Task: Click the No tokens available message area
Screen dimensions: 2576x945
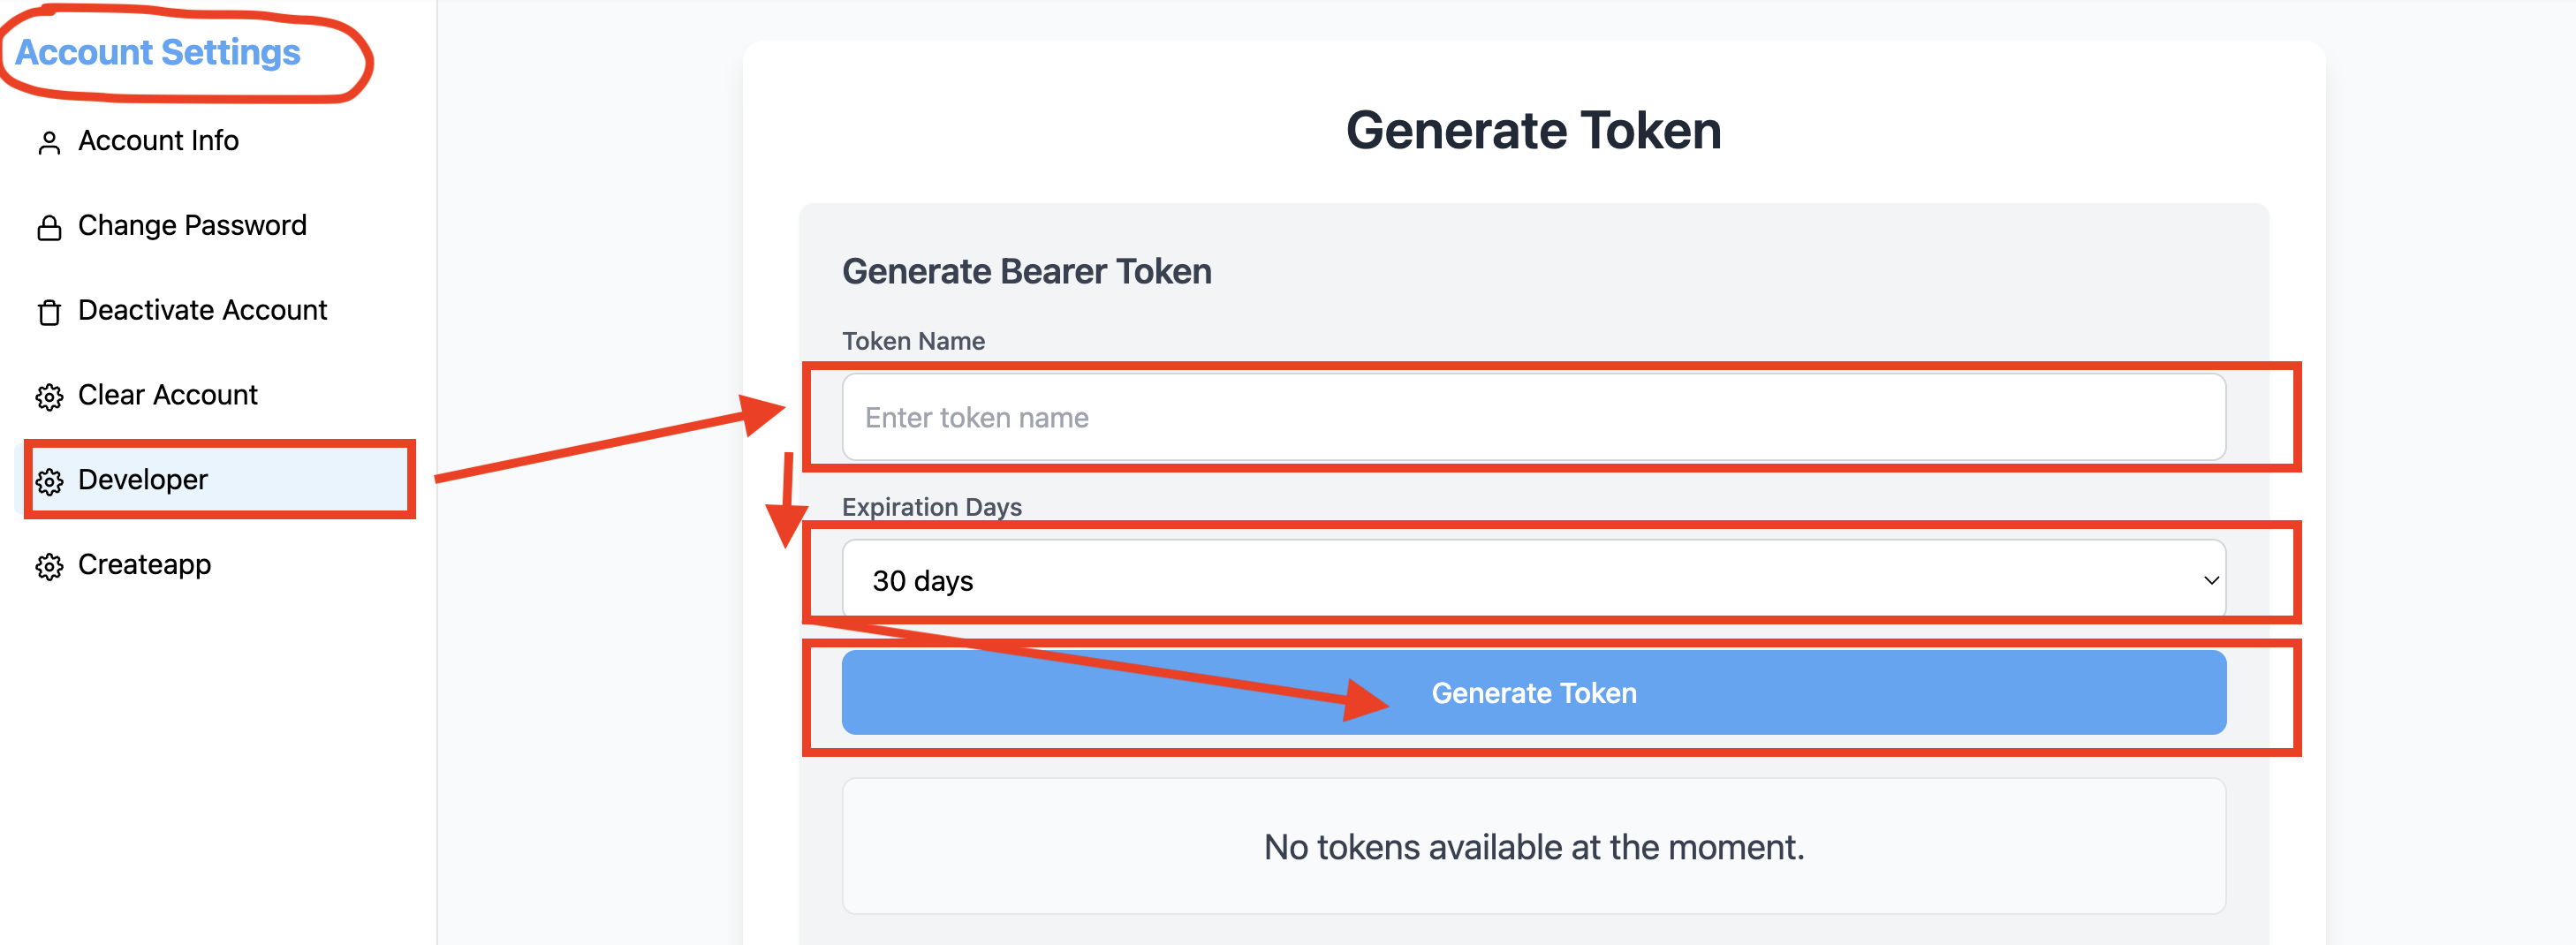Action: [1533, 846]
